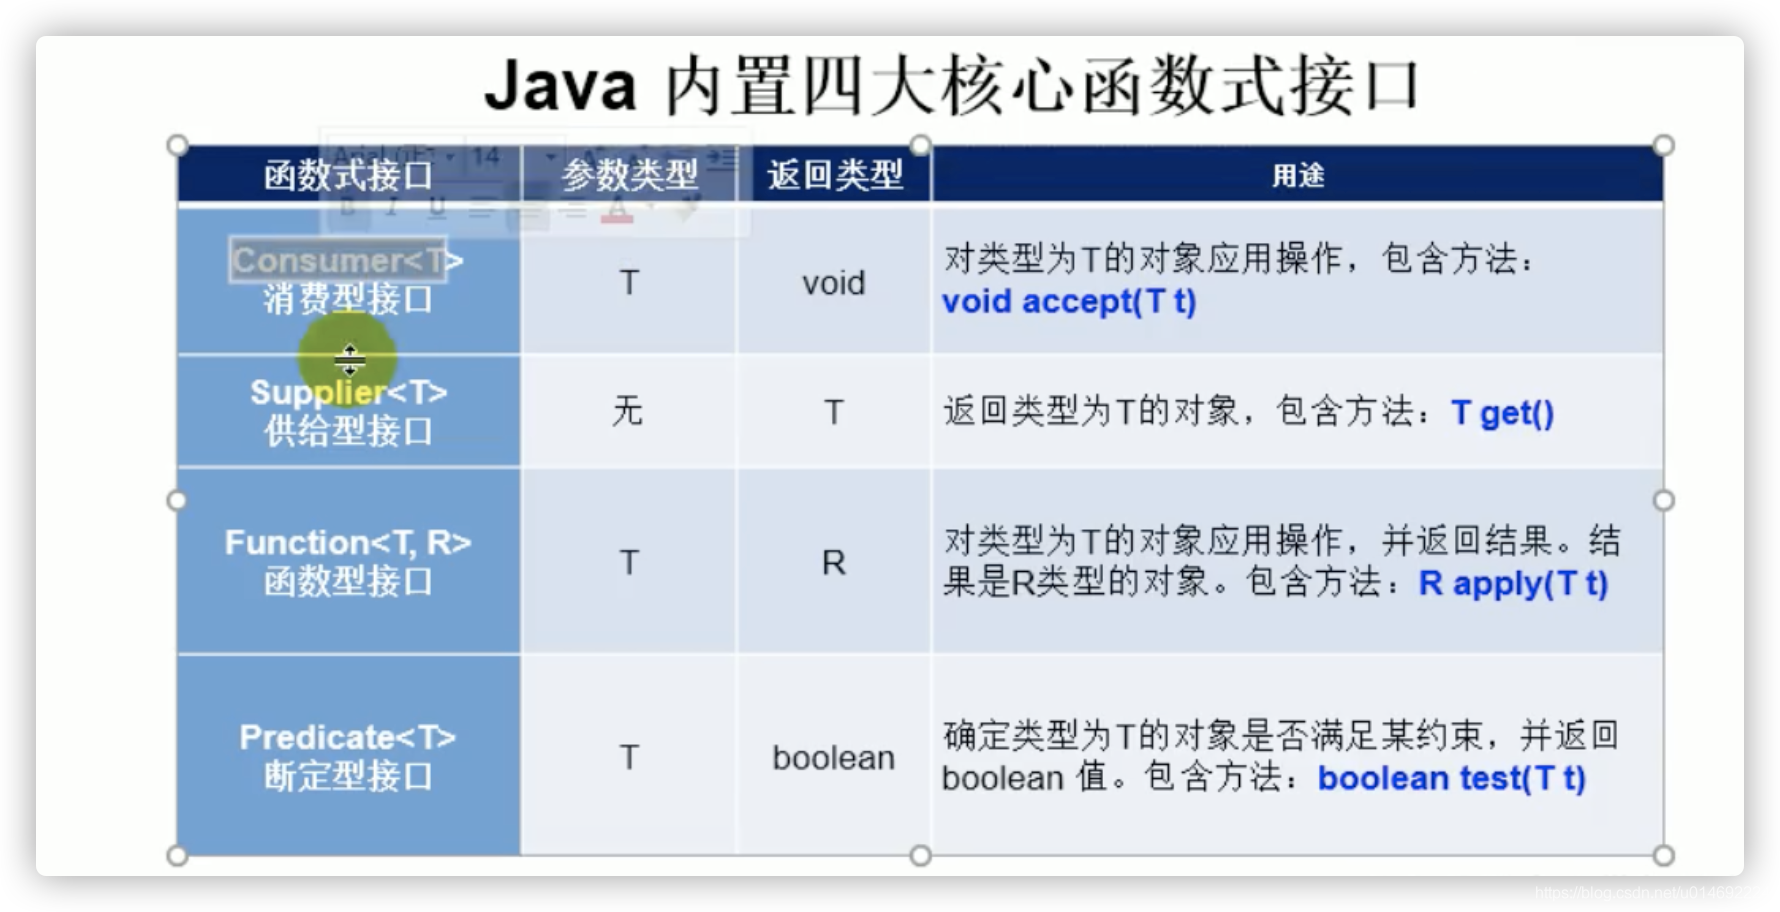Open the font size 14 dropdown arrow
The width and height of the screenshot is (1780, 912).
[x=550, y=157]
